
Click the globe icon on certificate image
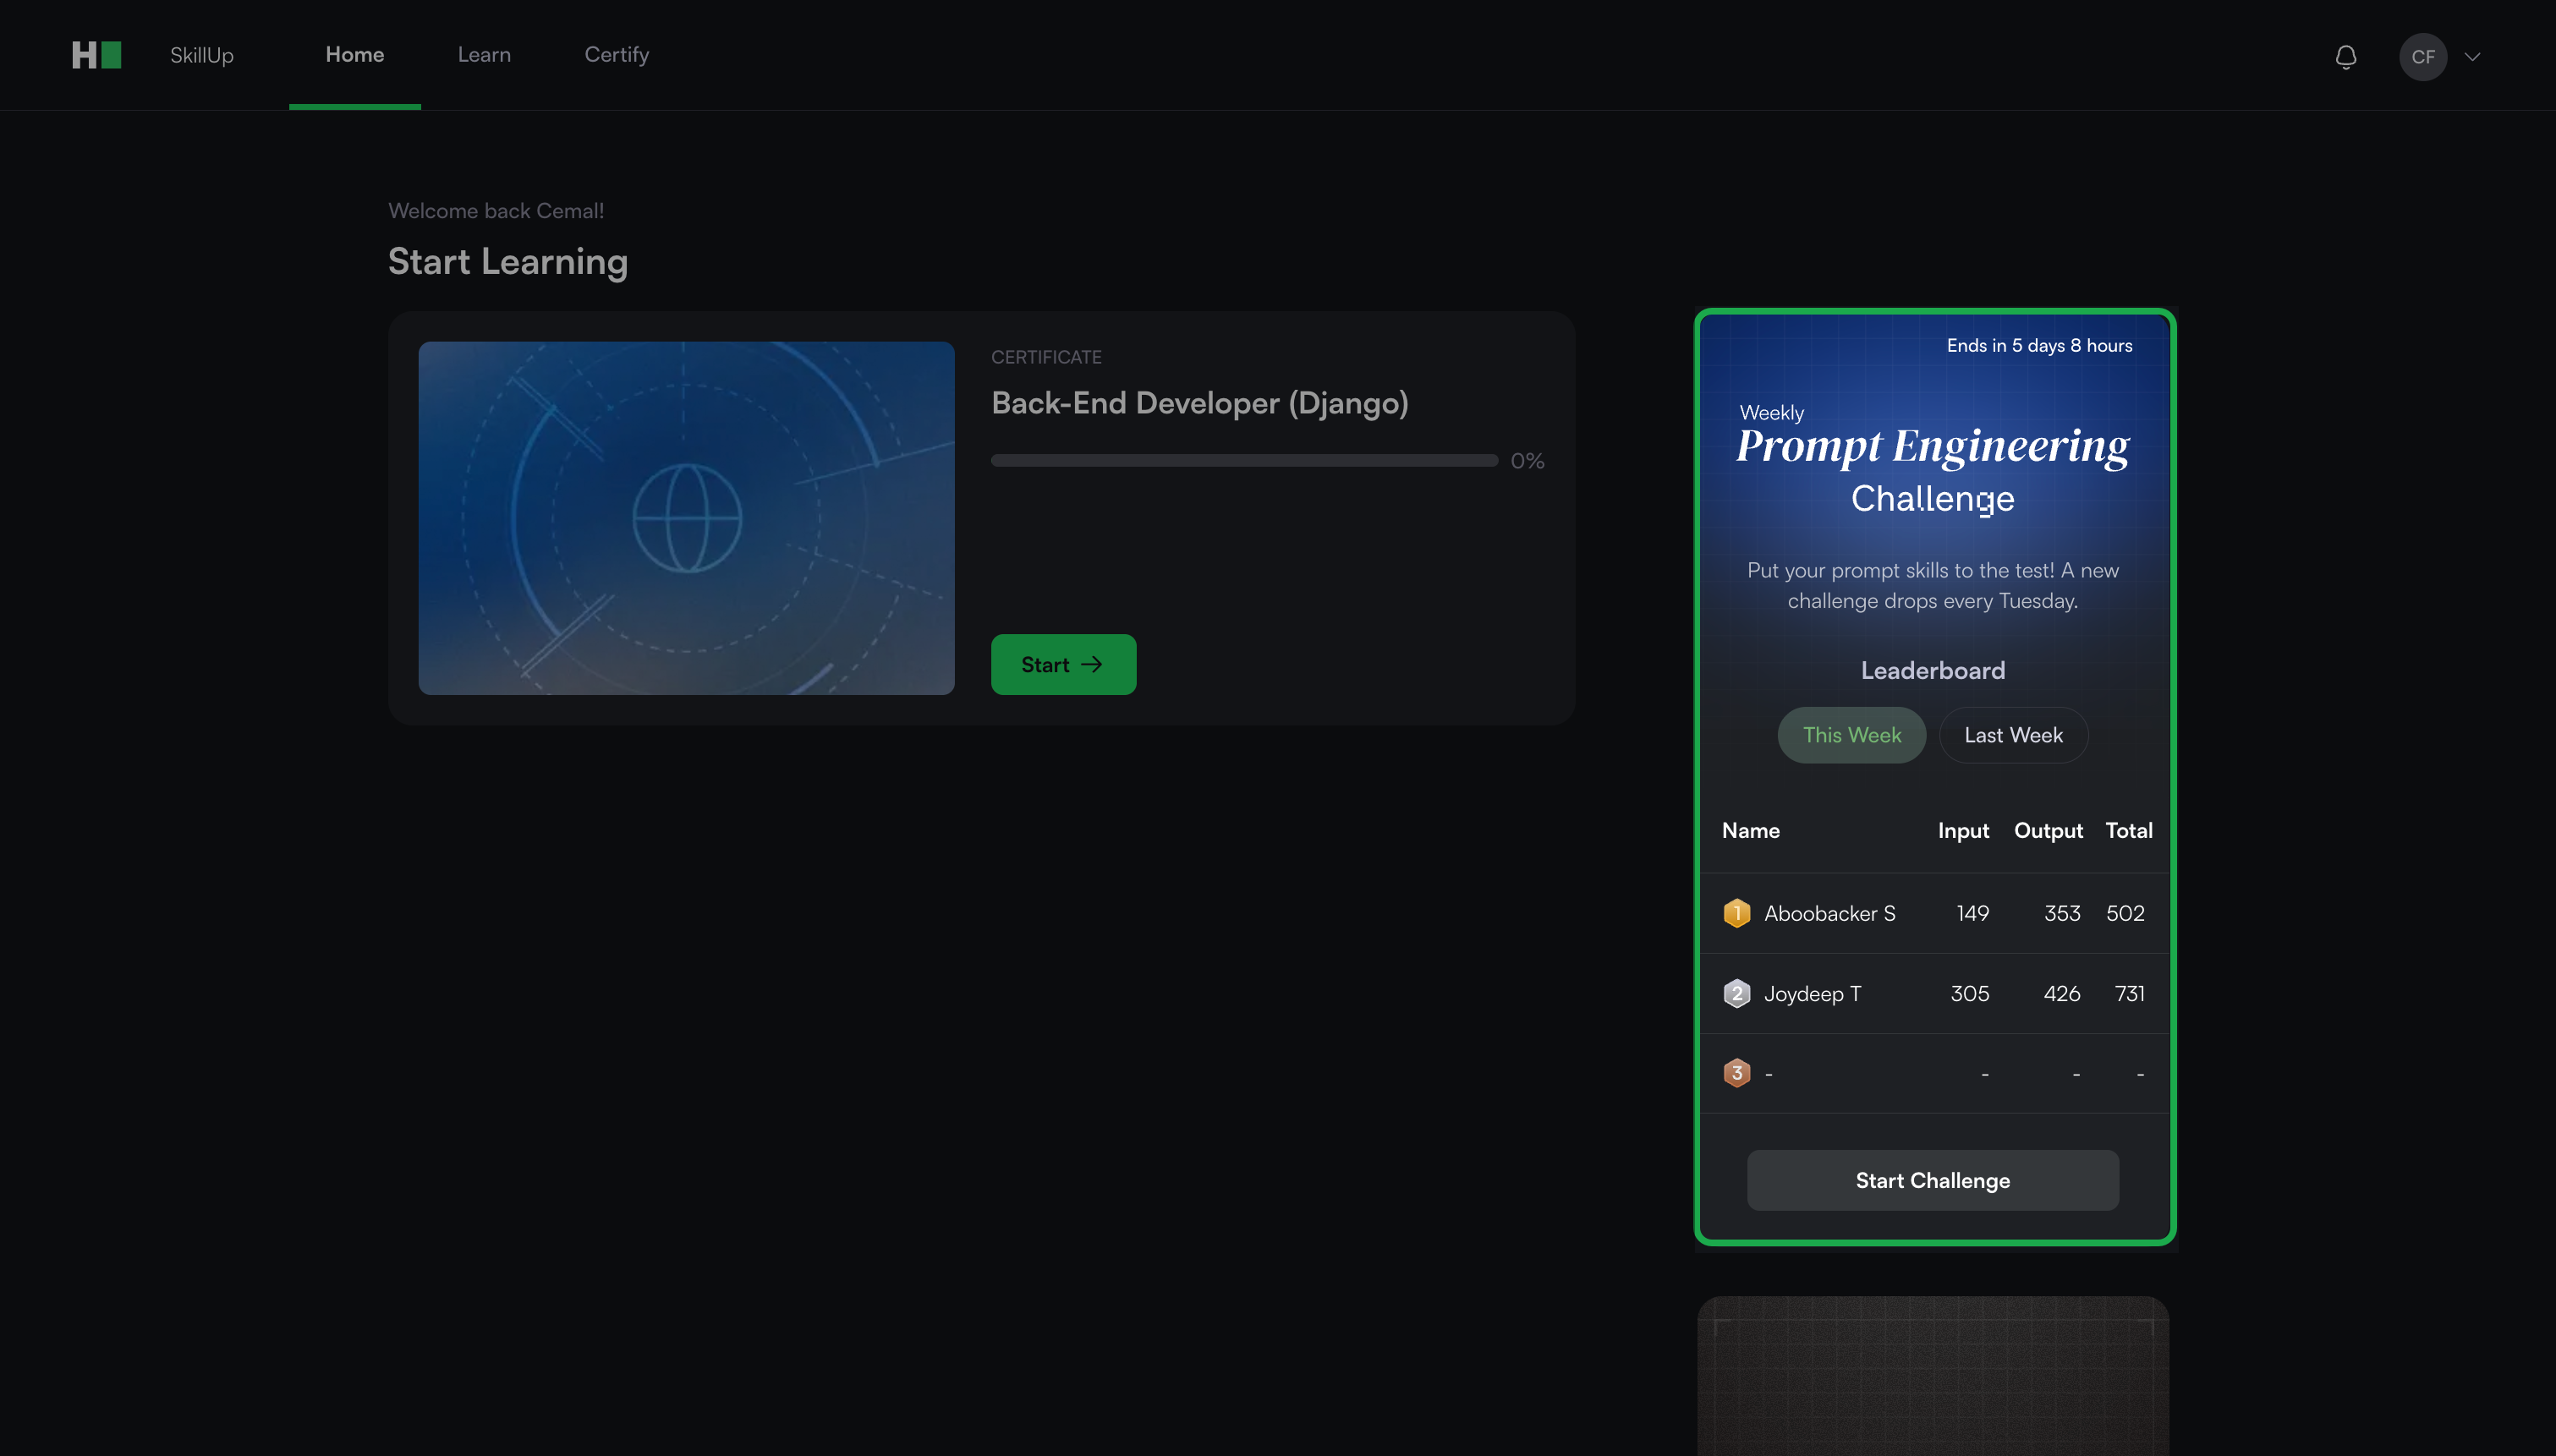coord(687,518)
